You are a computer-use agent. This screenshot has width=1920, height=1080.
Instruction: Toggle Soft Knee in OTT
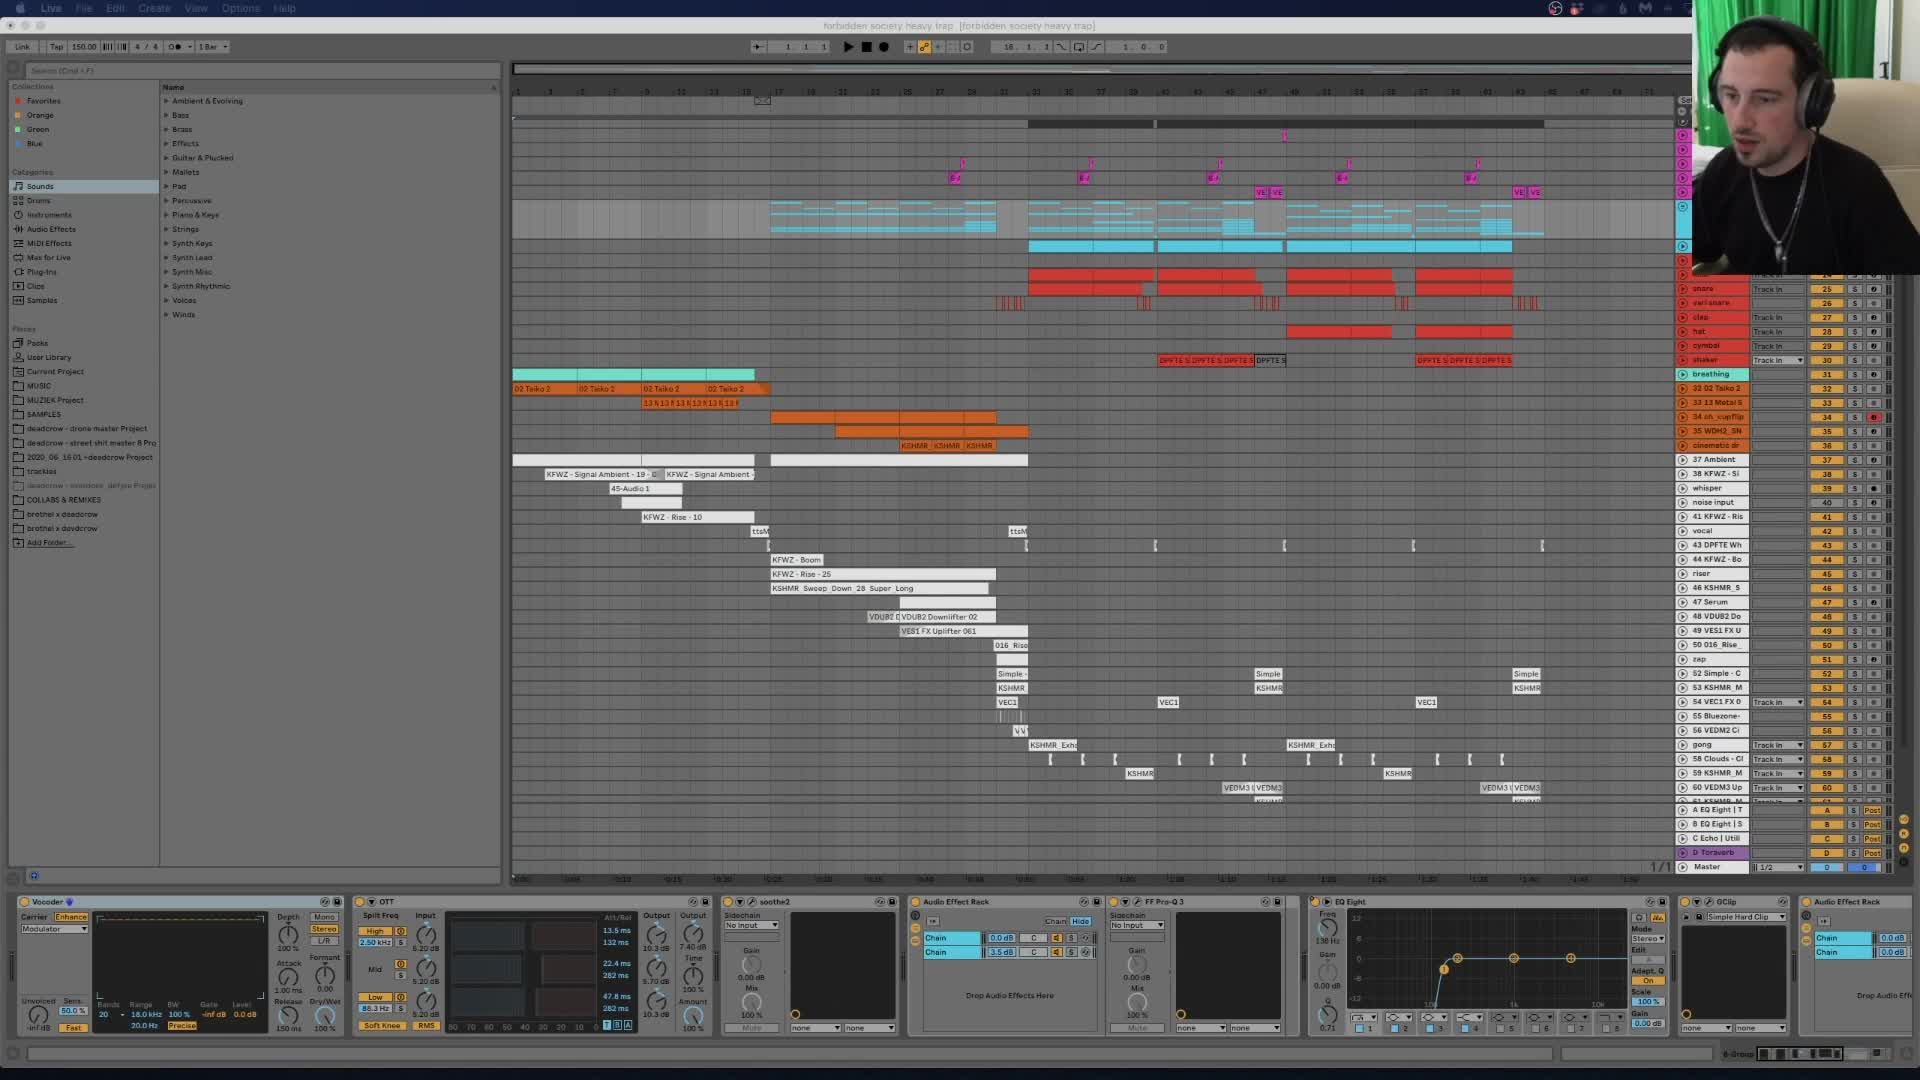click(382, 1026)
